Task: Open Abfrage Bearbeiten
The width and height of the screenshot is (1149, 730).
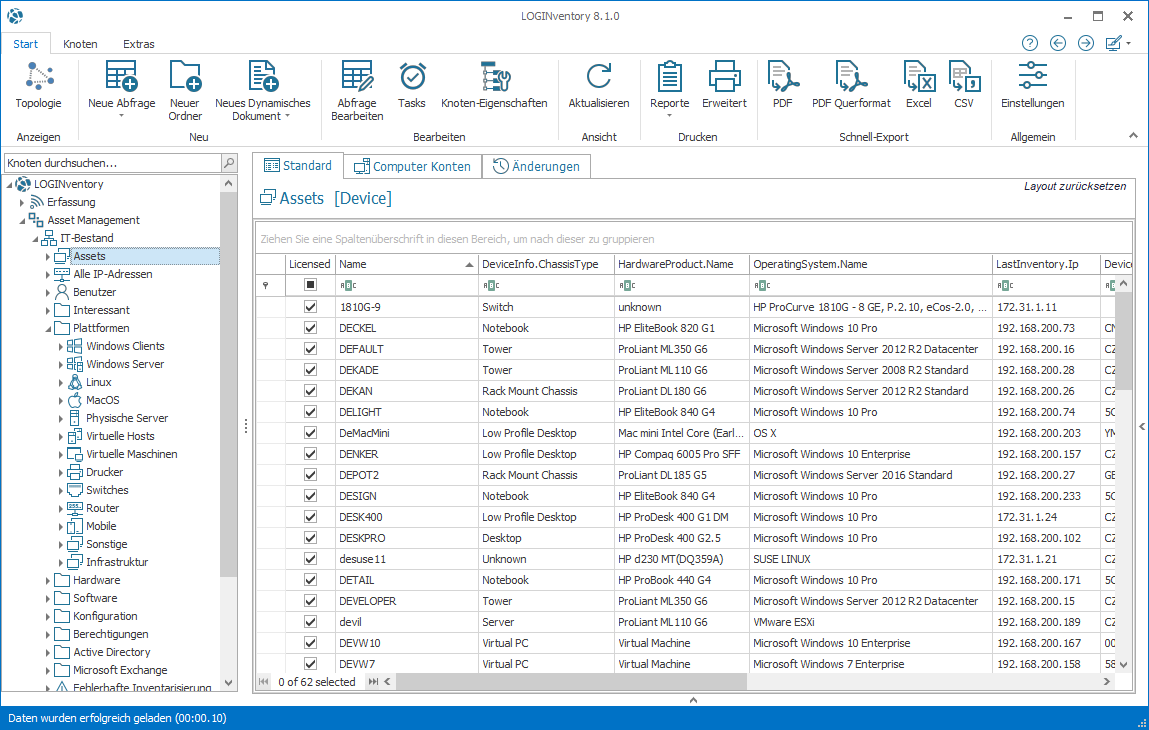Action: pyautogui.click(x=357, y=91)
